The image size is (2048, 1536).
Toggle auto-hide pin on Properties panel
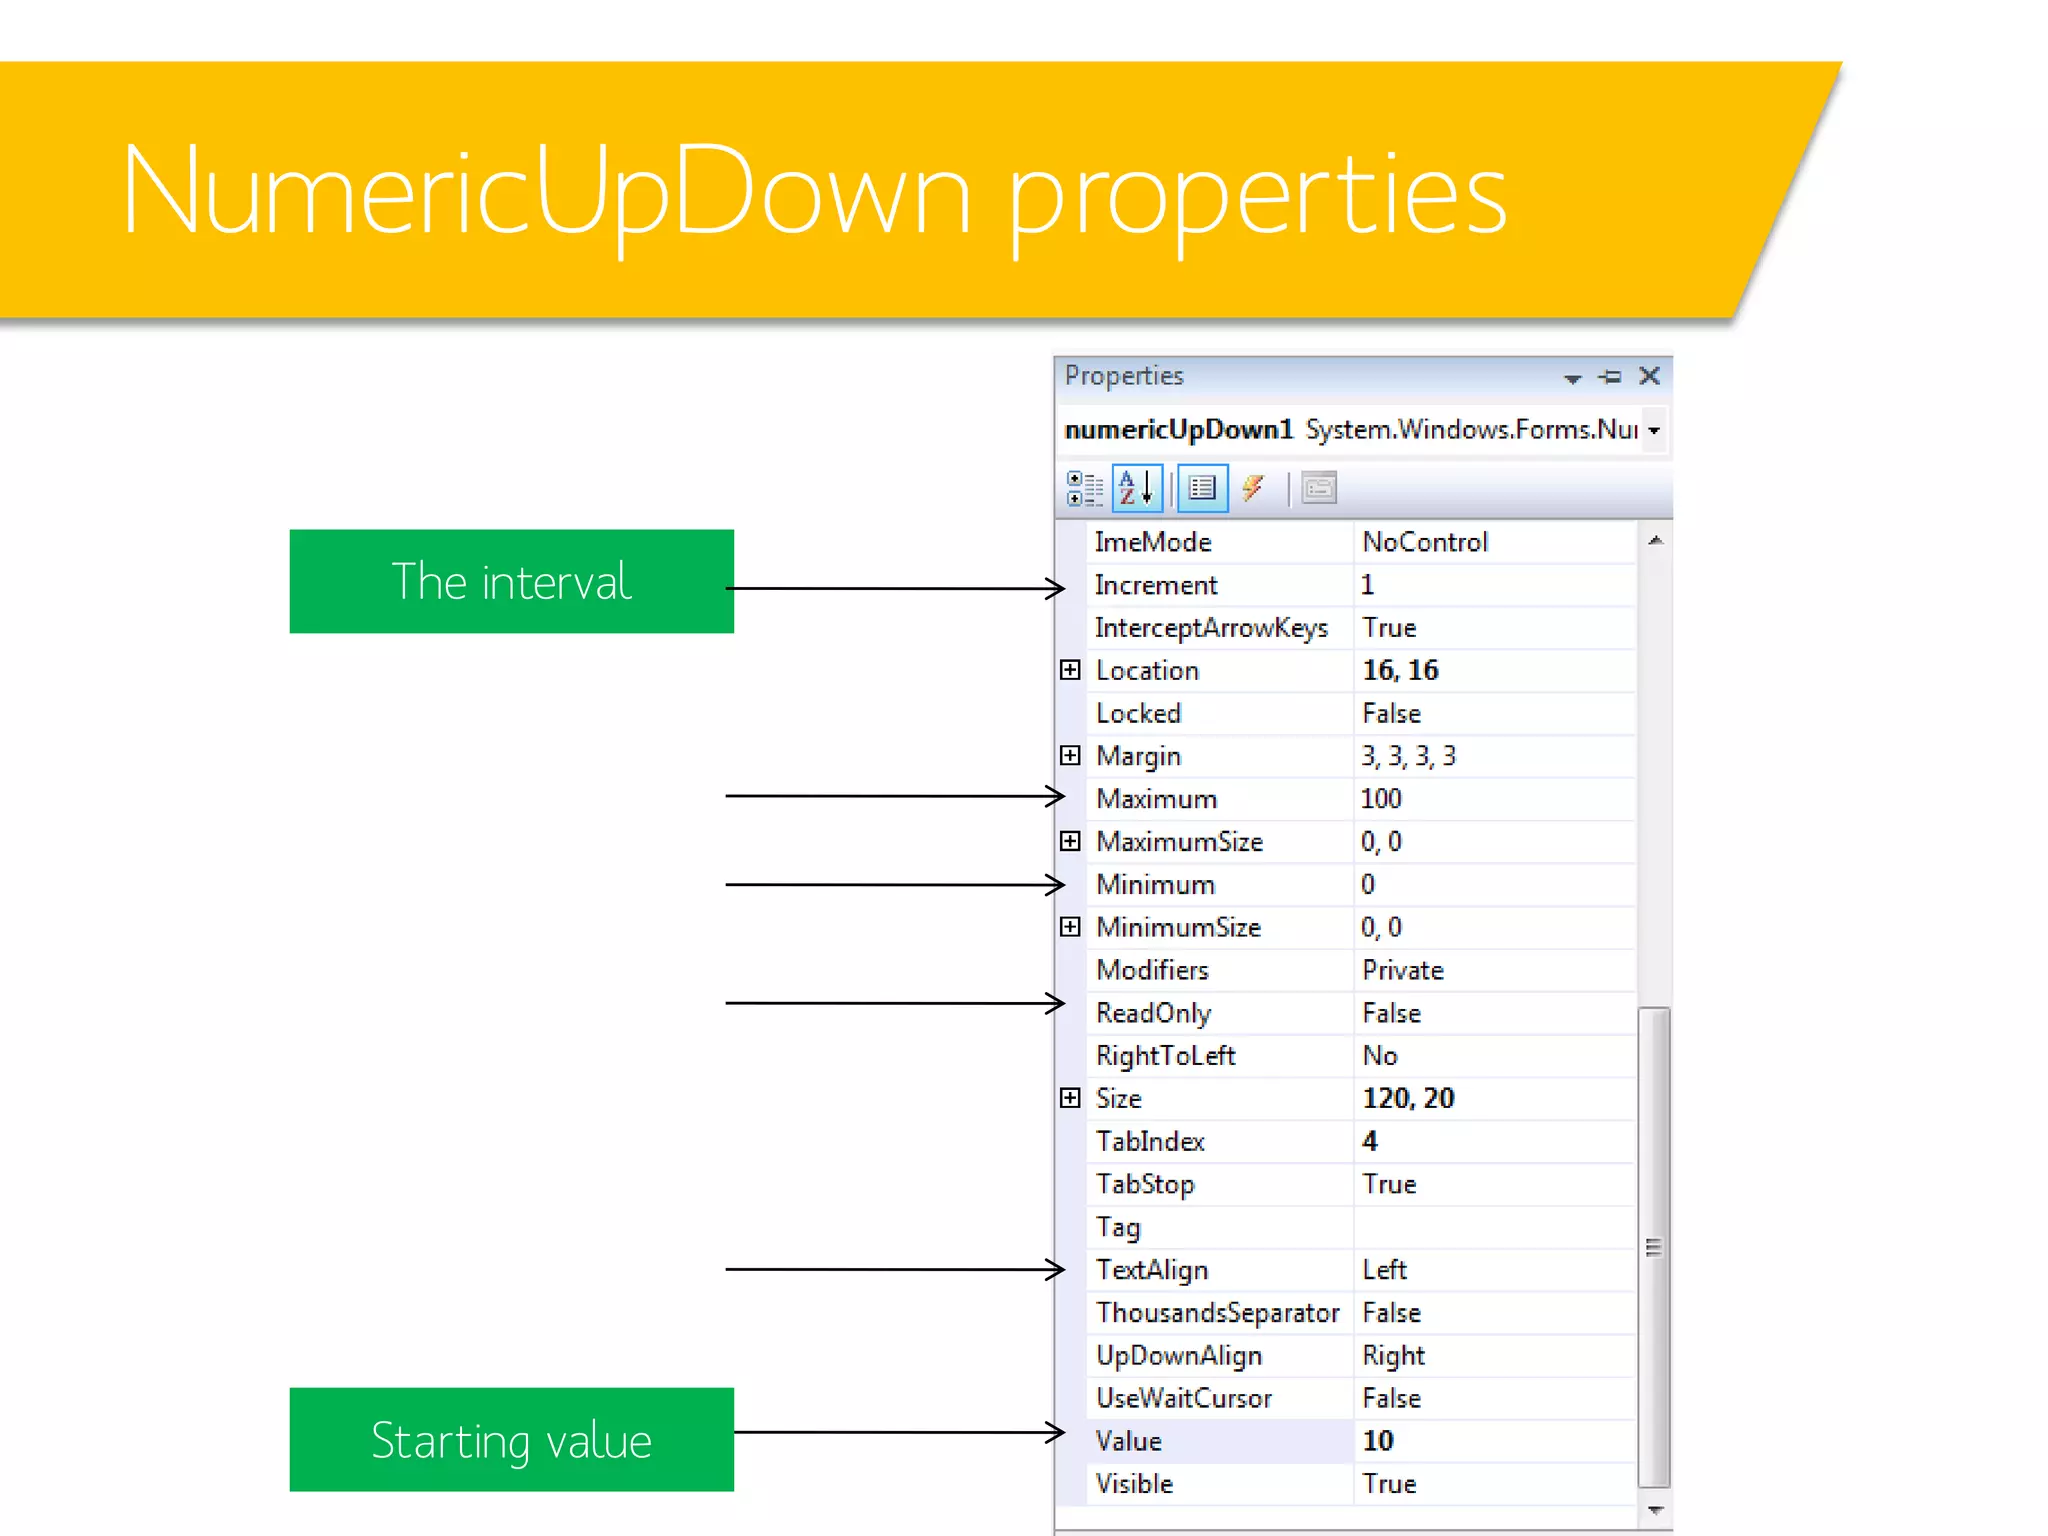[1610, 377]
